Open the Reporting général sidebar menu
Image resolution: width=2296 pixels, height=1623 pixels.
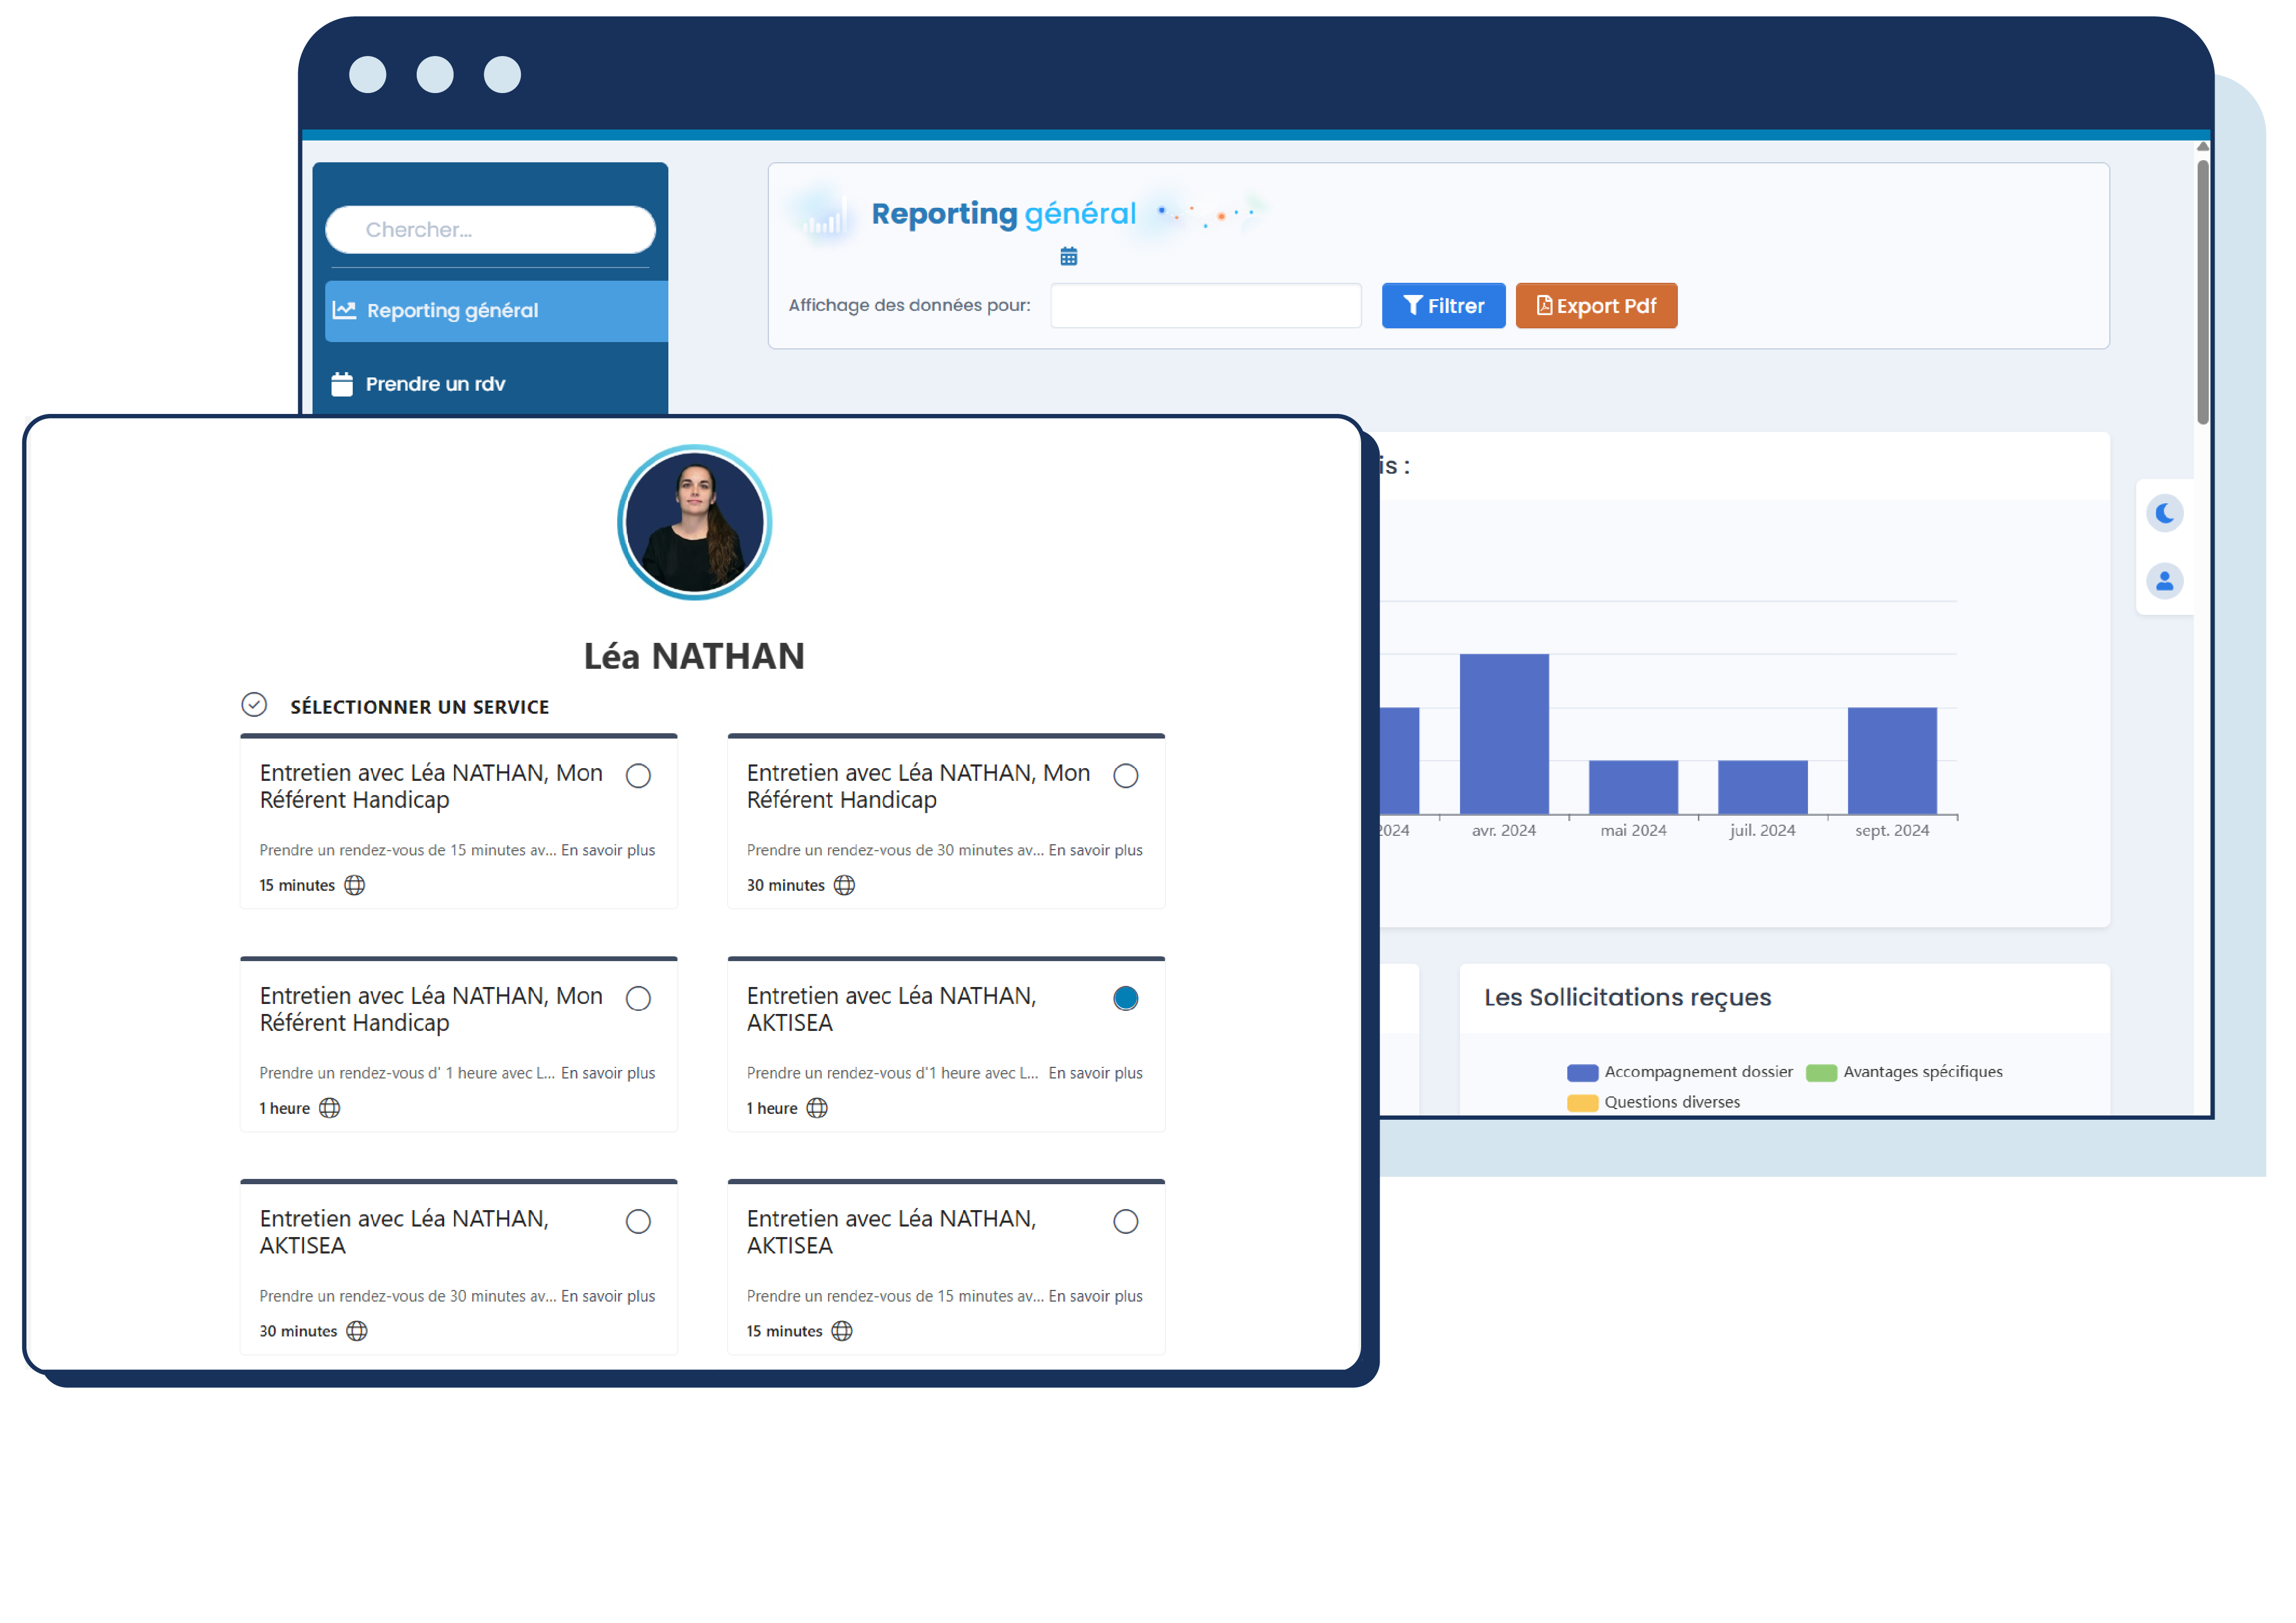pyautogui.click(x=496, y=311)
